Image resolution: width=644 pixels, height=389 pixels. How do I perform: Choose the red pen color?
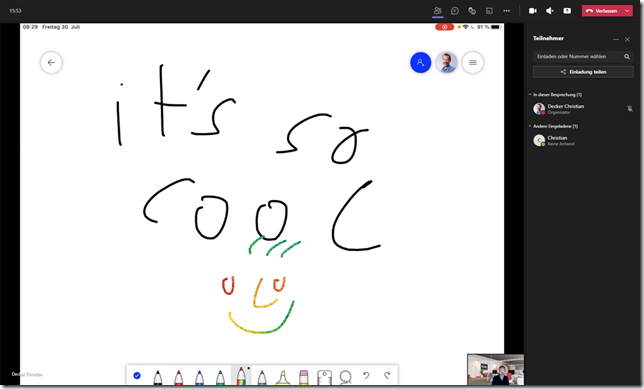(179, 377)
